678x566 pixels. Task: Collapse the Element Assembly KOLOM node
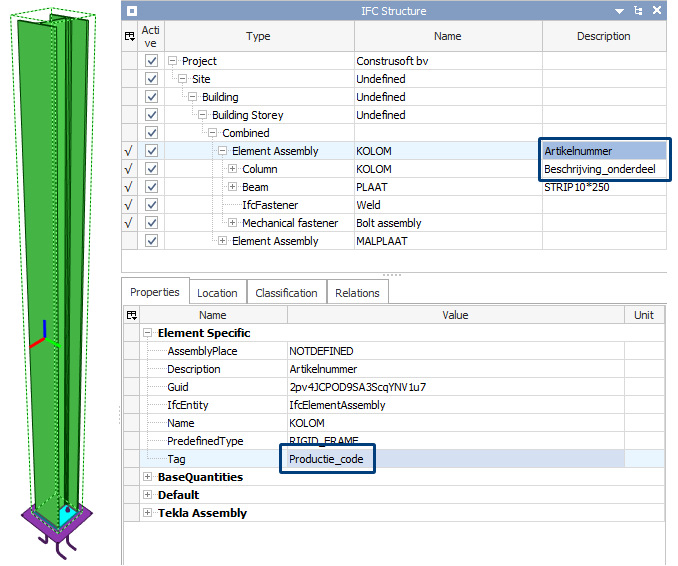coord(223,151)
